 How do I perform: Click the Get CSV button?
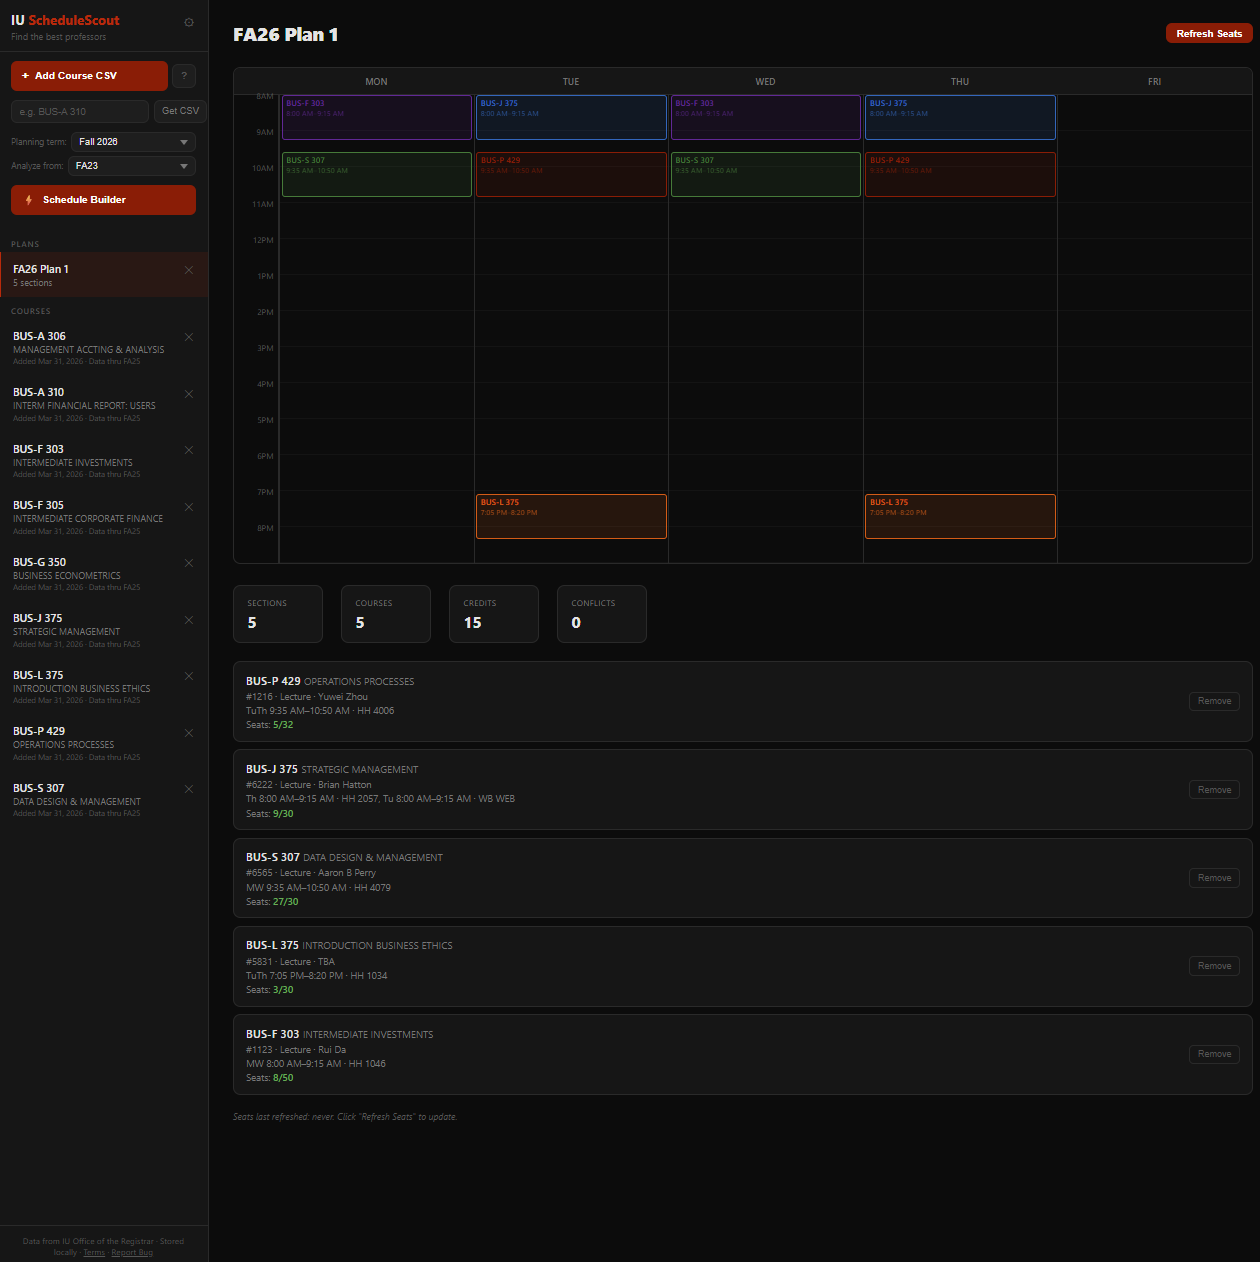coord(180,111)
